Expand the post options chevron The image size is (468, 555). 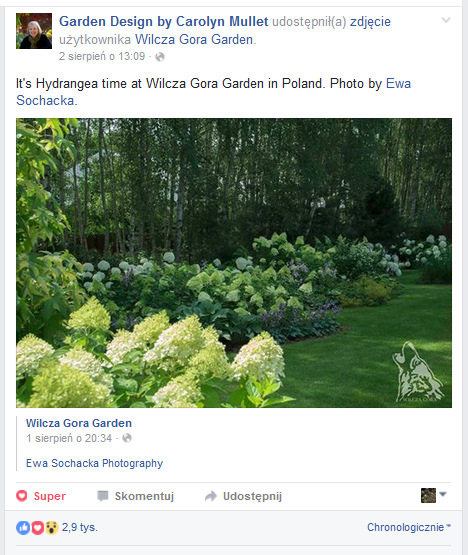pyautogui.click(x=446, y=20)
